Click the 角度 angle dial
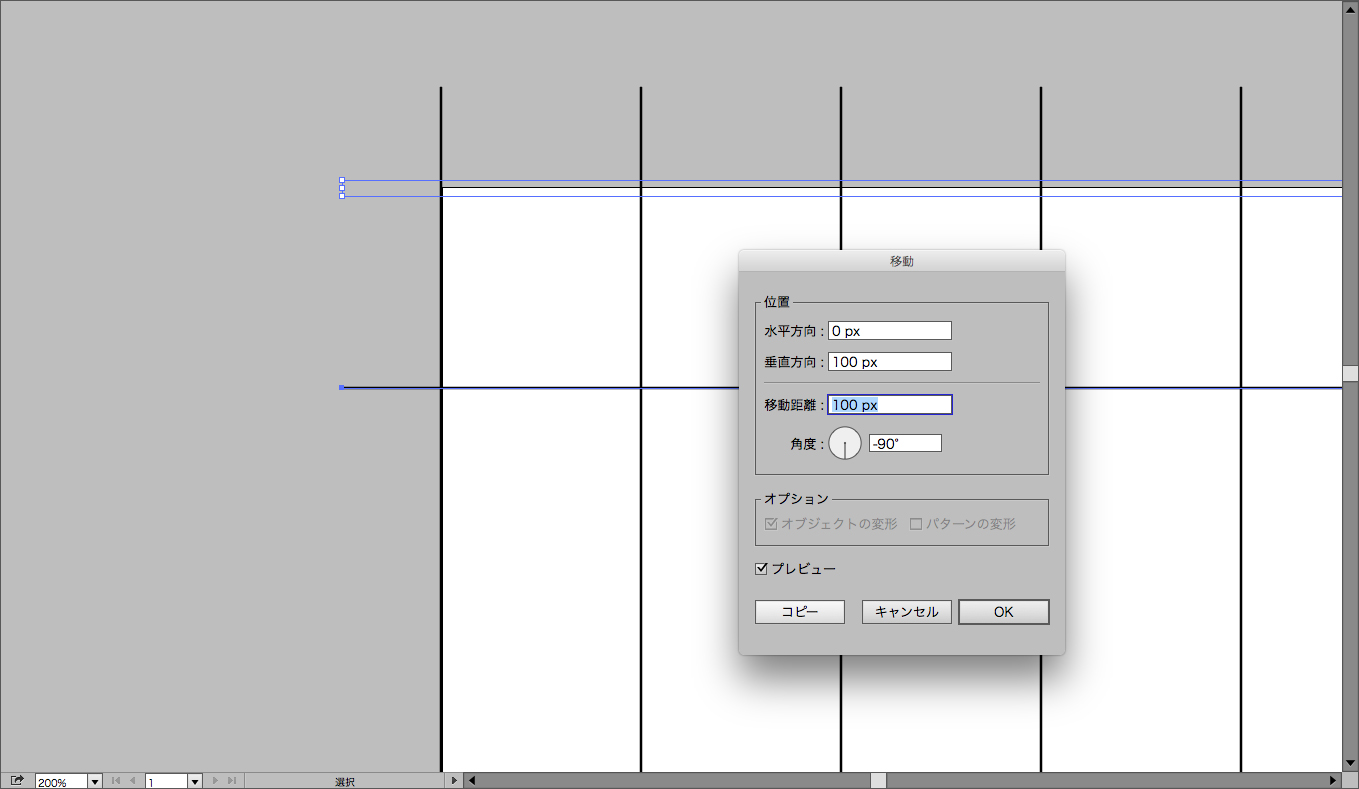The width and height of the screenshot is (1359, 789). (845, 443)
